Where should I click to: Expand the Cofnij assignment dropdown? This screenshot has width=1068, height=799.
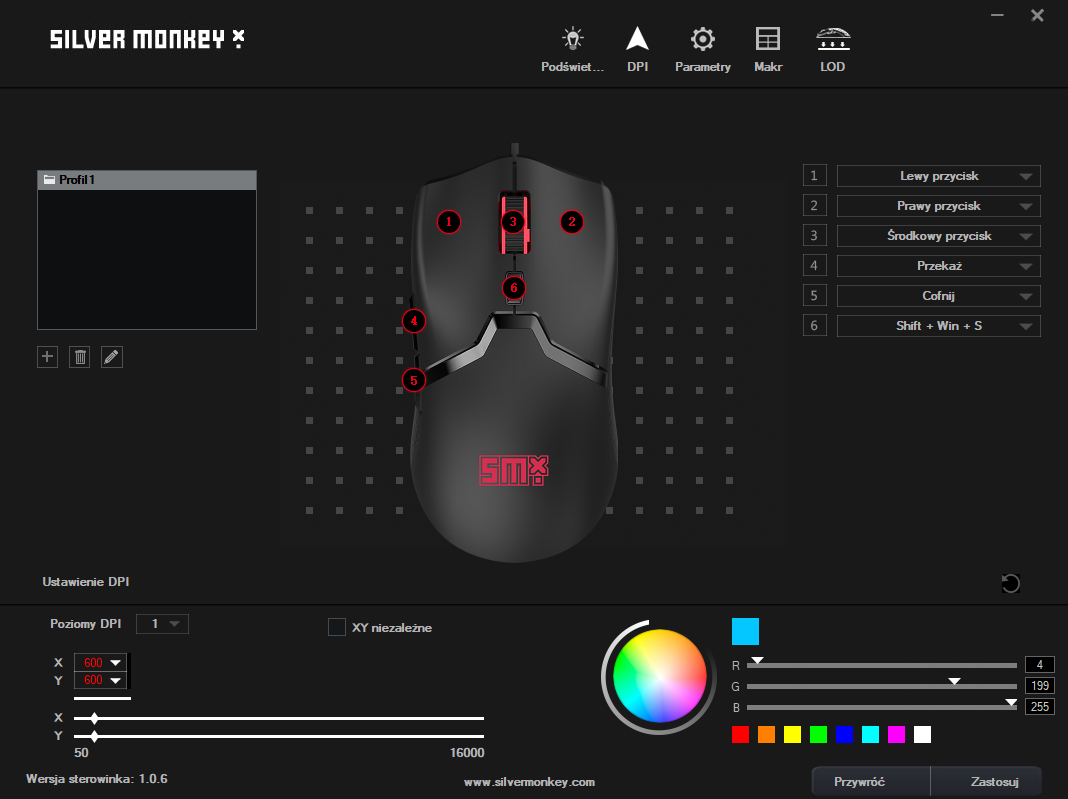[938, 296]
